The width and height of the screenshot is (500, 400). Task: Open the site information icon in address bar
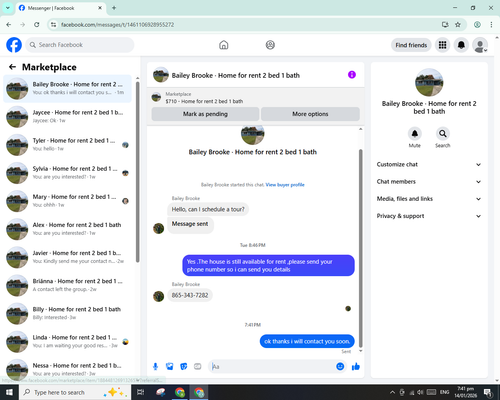pyautogui.click(x=53, y=24)
